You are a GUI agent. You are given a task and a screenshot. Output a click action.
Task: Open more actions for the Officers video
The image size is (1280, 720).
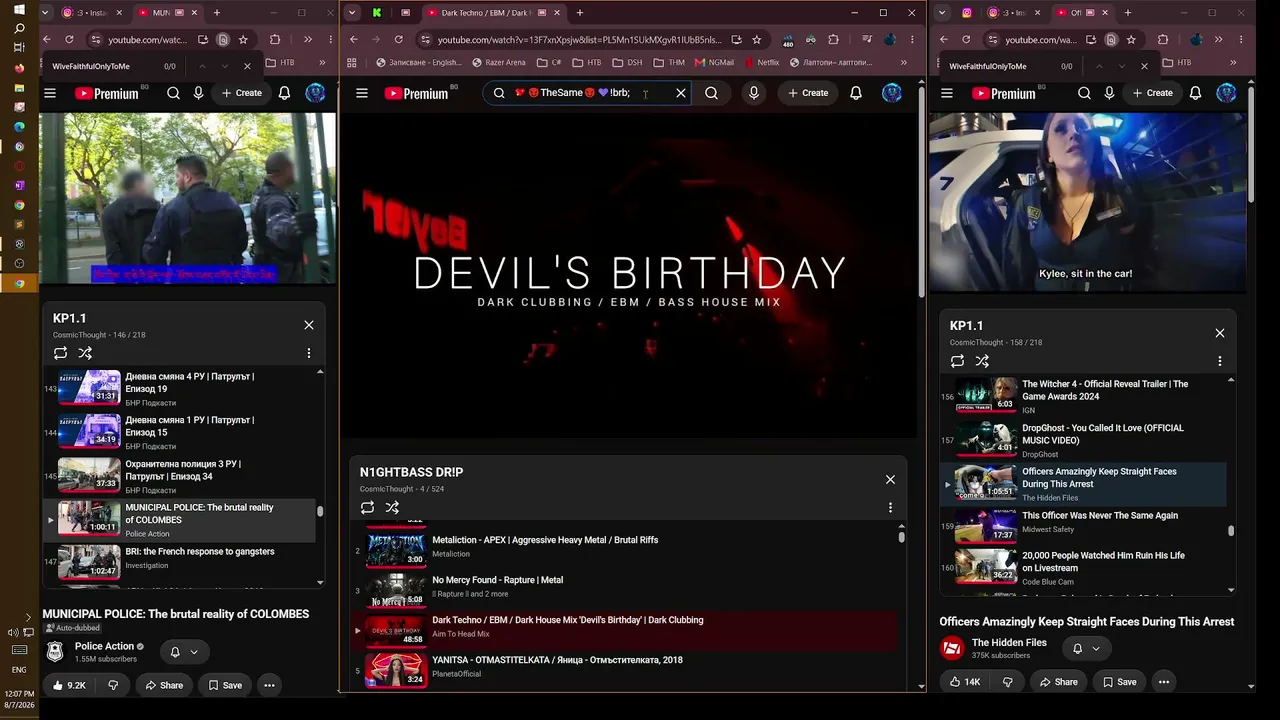pos(1164,682)
